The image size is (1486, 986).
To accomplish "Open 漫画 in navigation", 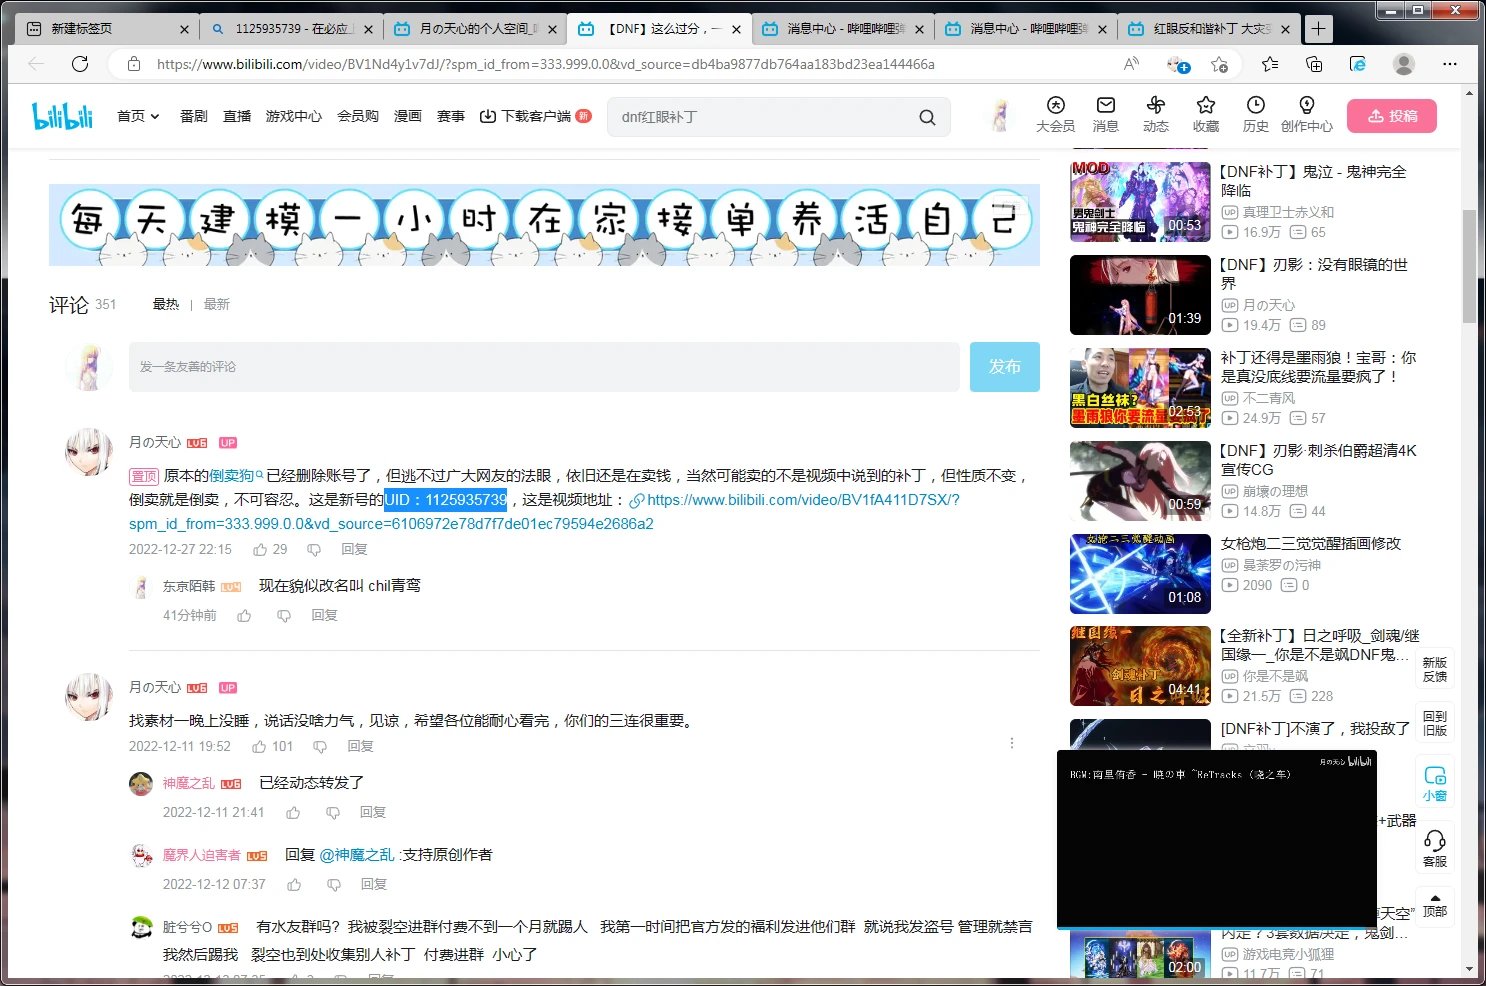I will coord(408,116).
